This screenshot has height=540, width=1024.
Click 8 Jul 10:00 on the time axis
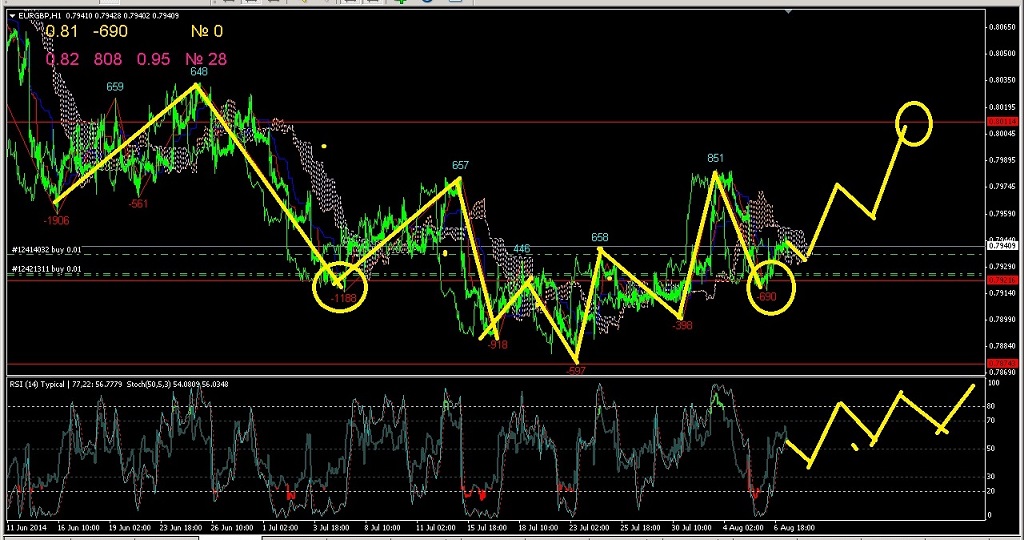point(382,527)
